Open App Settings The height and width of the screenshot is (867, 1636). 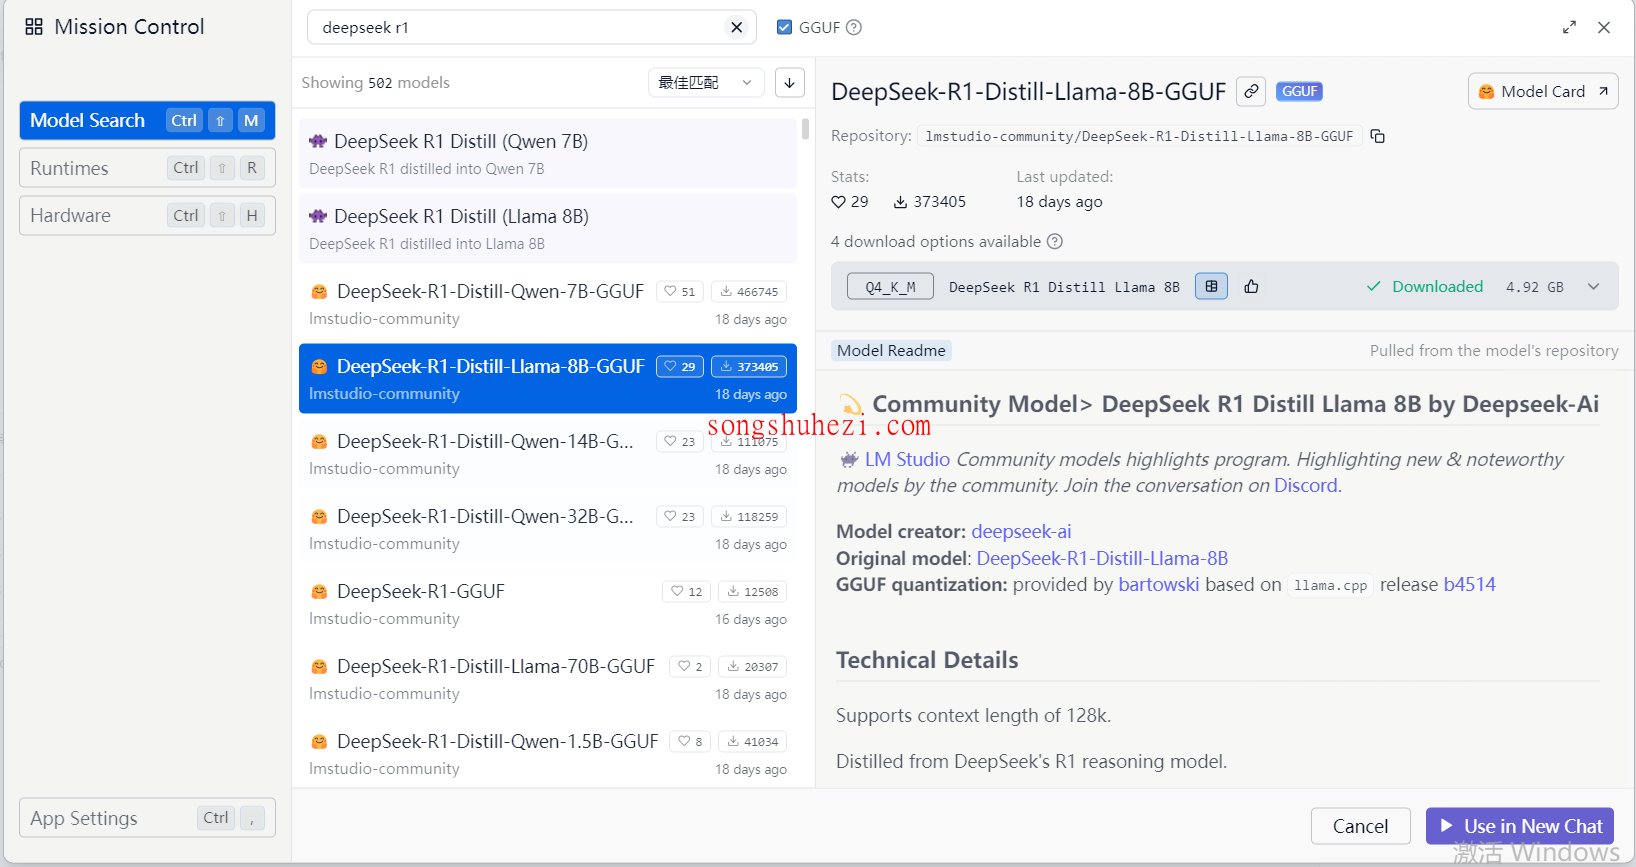click(x=147, y=818)
